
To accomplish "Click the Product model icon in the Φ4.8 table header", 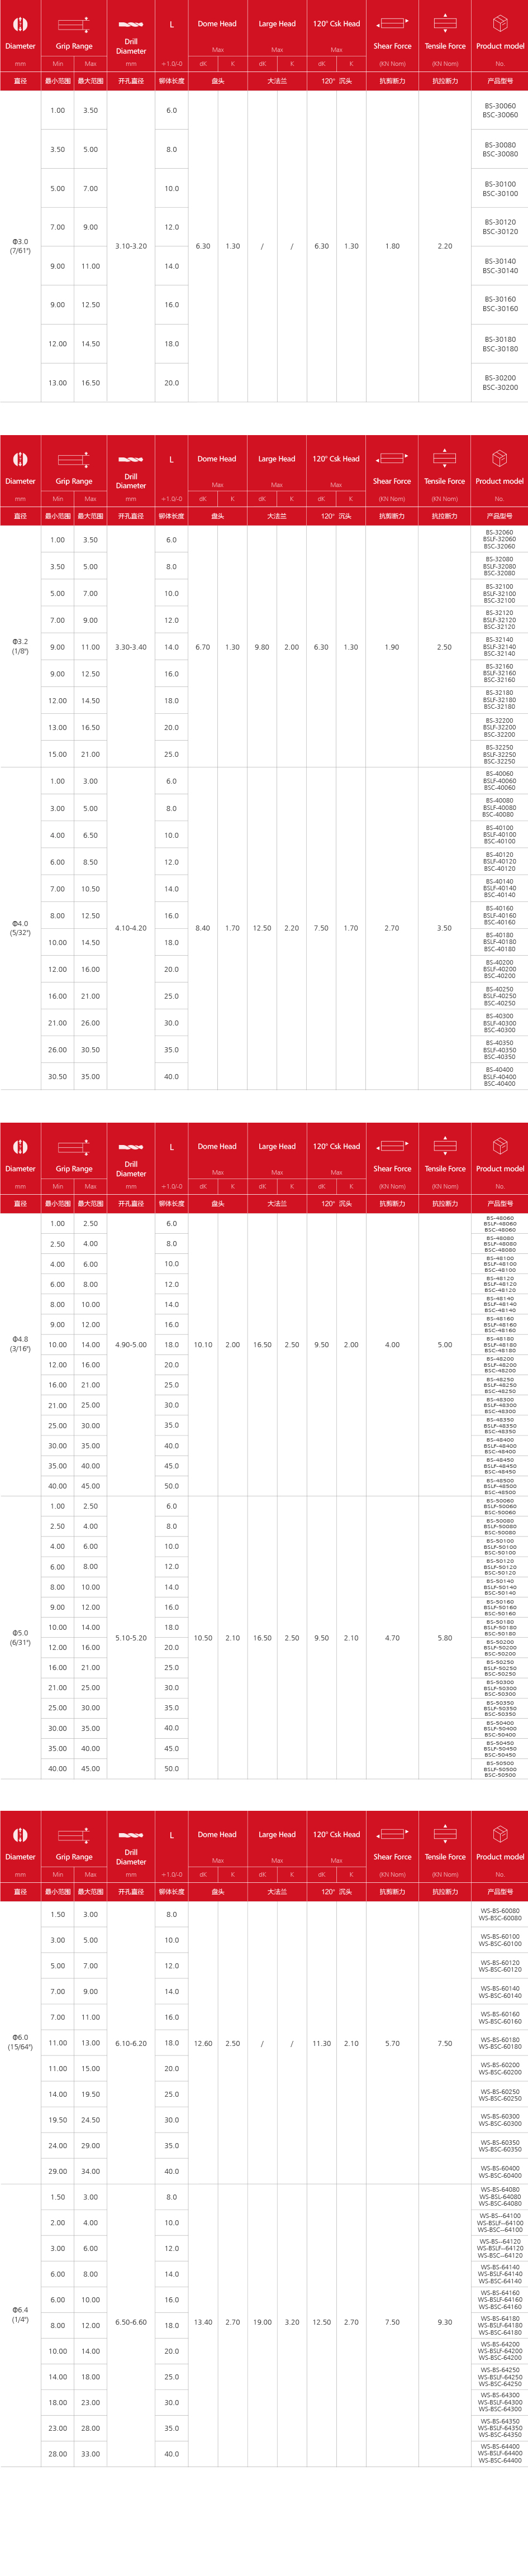I will (x=500, y=1146).
